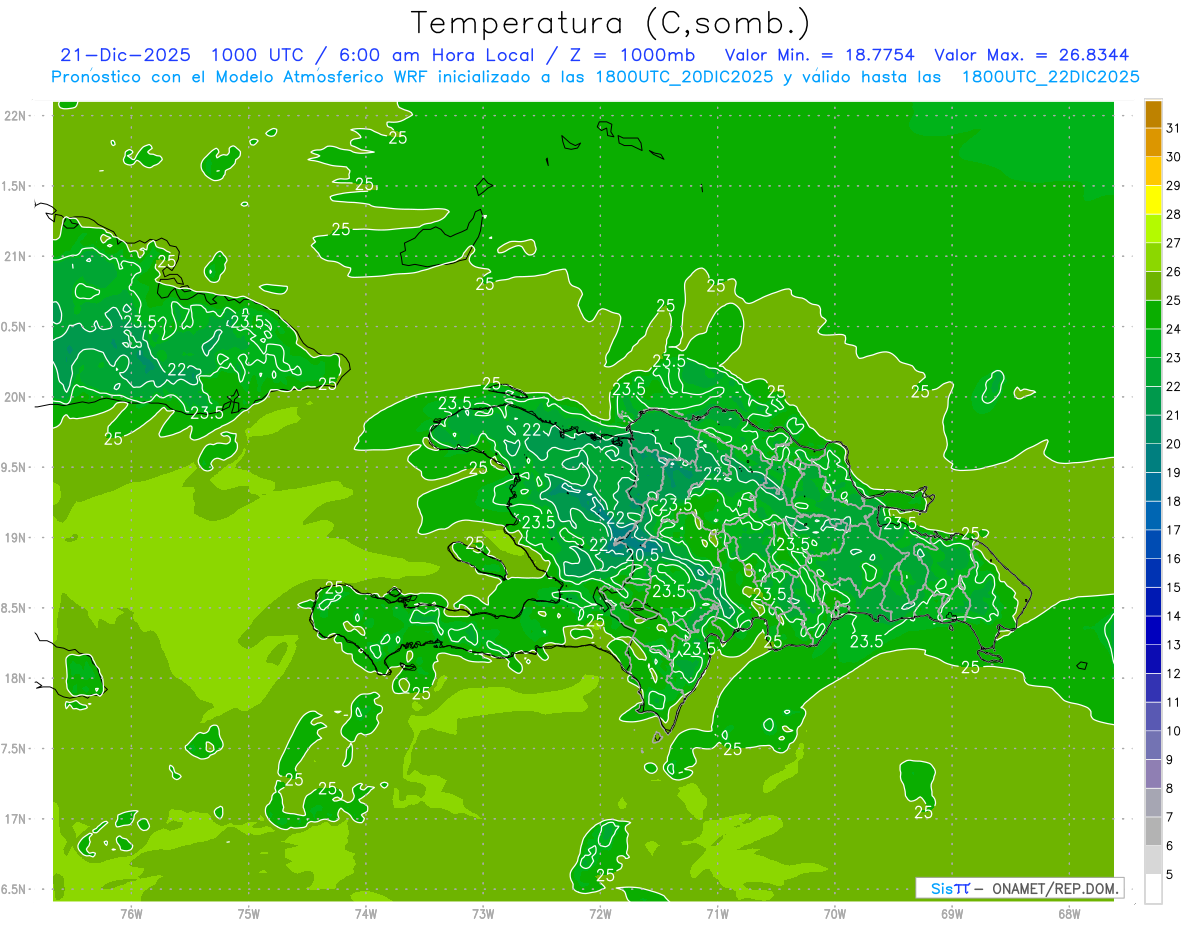Select "Valor Max. = 26.8344" text
This screenshot has width=1200, height=927.
(1032, 55)
